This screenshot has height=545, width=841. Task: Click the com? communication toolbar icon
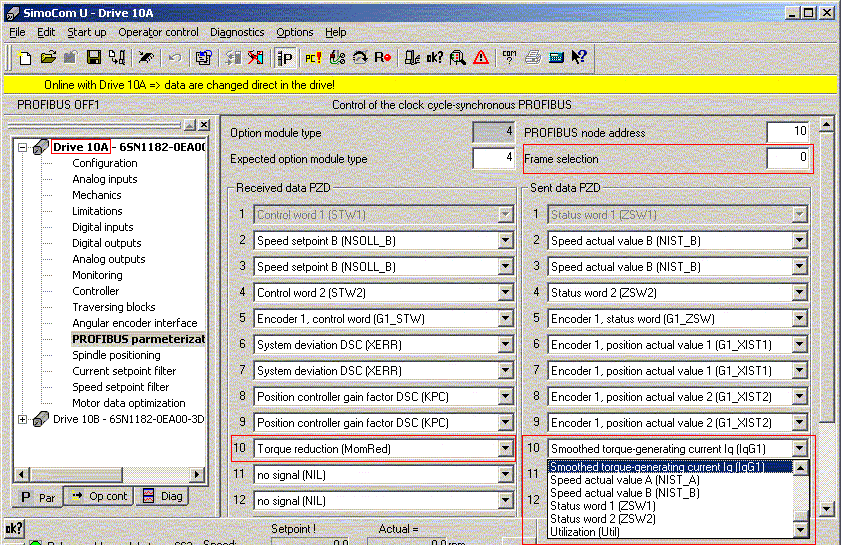point(509,57)
